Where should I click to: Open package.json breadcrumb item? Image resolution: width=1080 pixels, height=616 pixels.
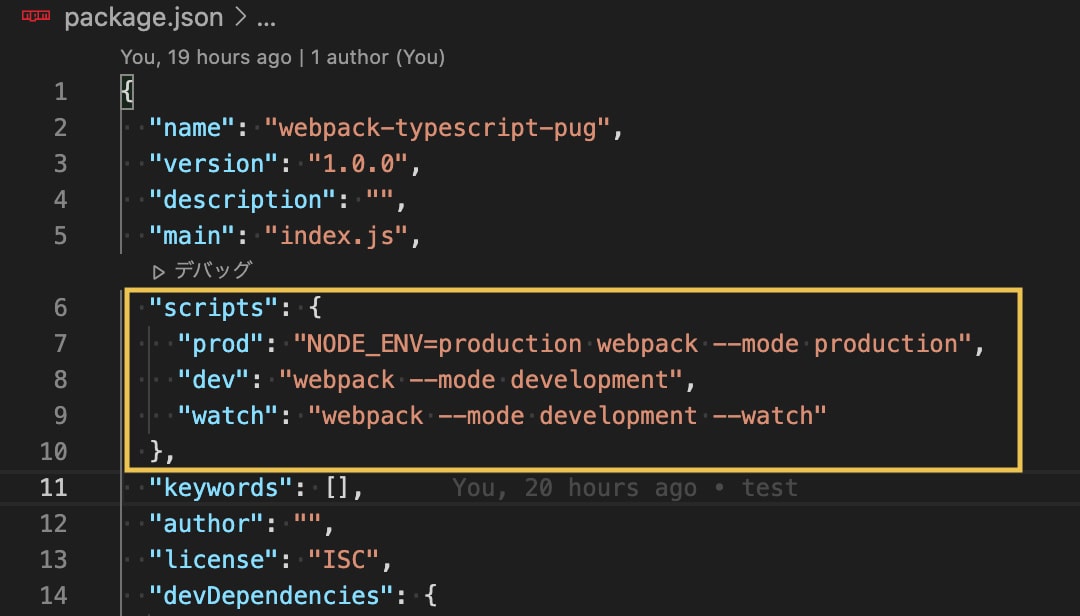[143, 18]
